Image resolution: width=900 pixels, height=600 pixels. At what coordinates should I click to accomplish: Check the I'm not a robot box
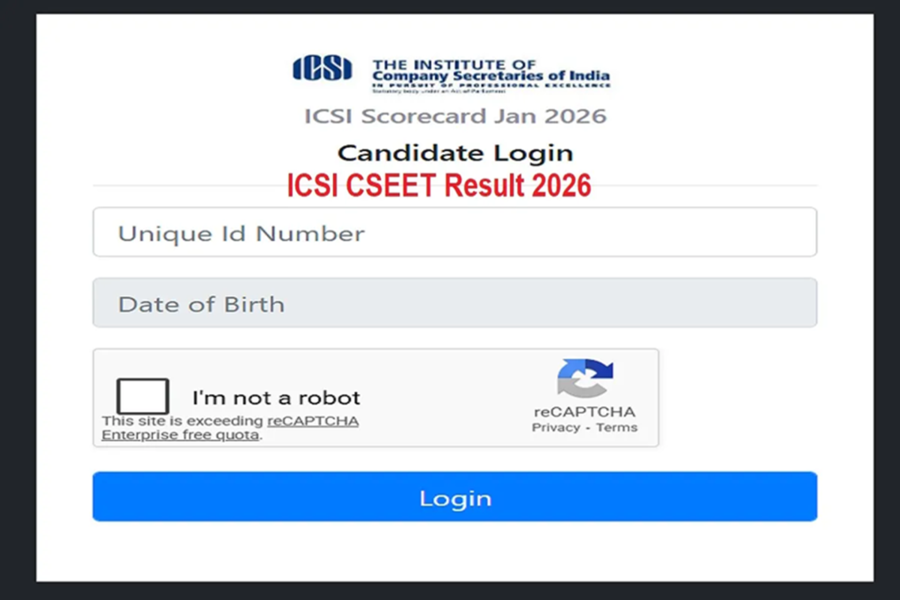142,396
